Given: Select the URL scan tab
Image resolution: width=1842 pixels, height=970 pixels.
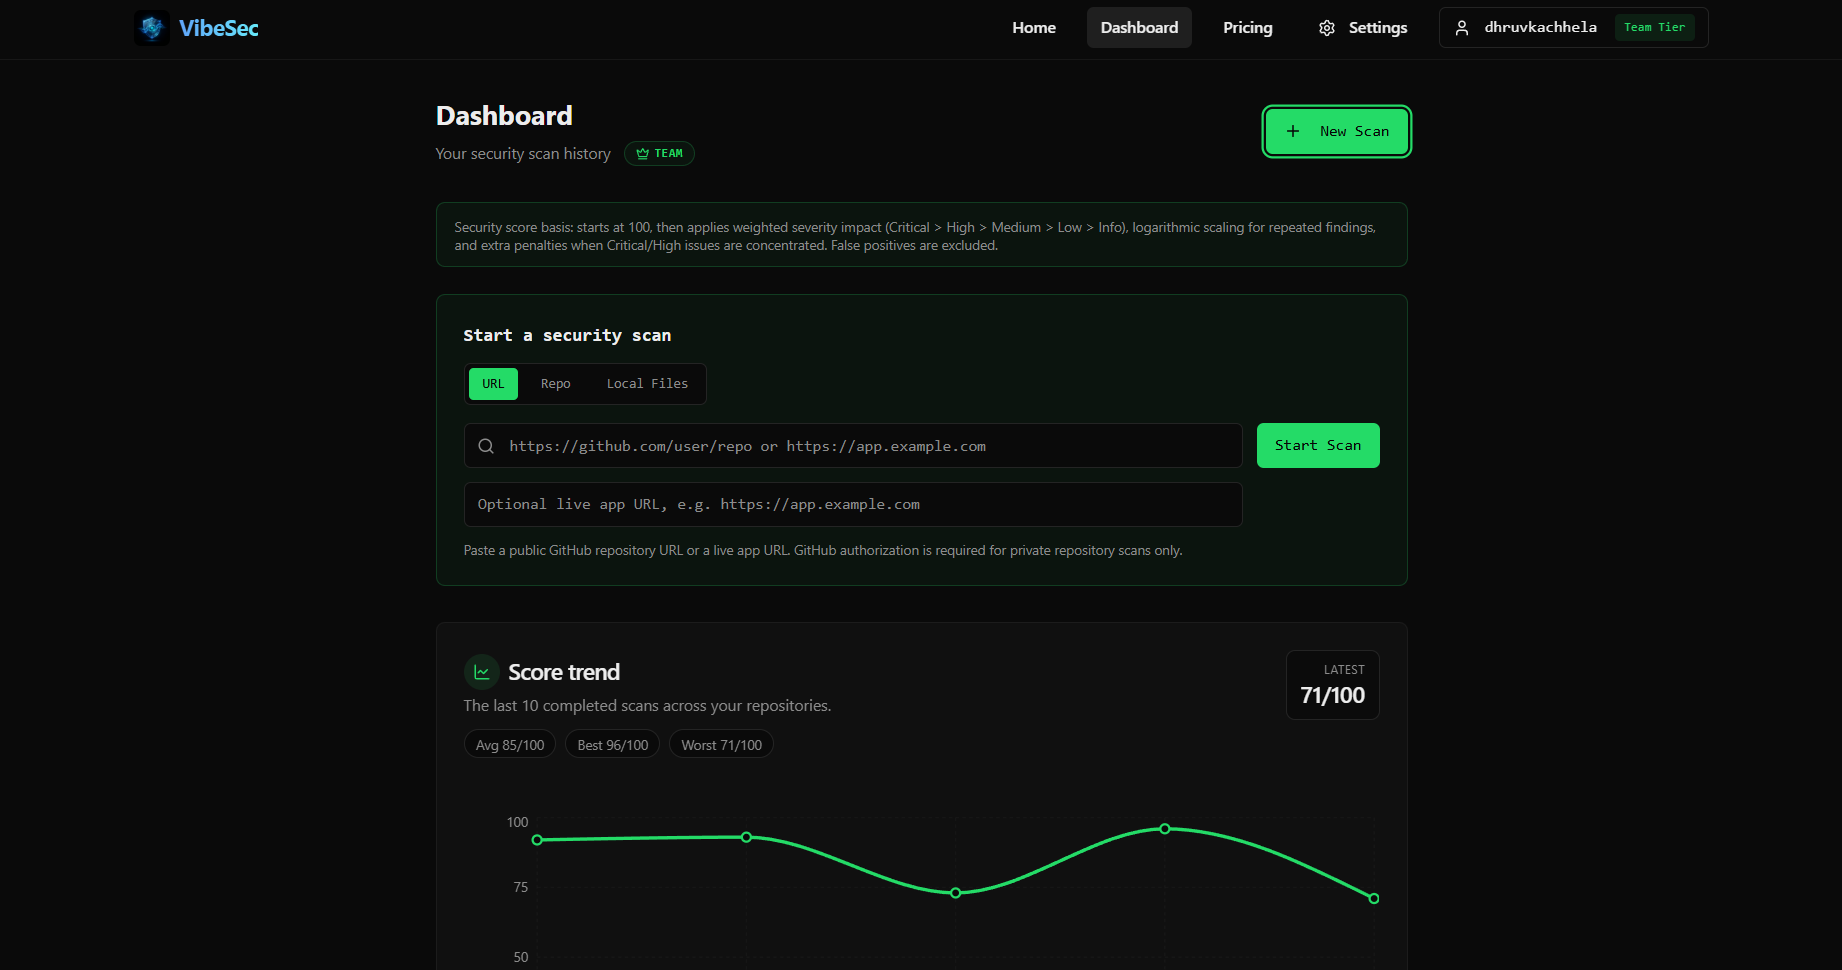Looking at the screenshot, I should coord(493,384).
